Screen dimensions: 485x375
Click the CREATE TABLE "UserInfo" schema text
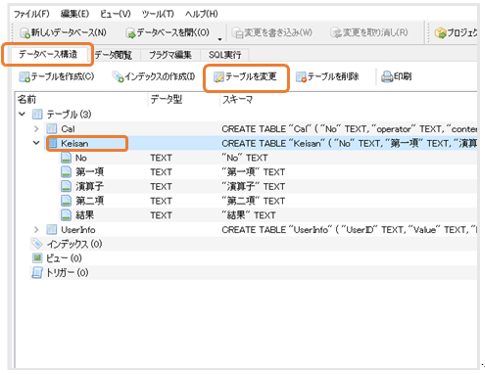click(x=349, y=230)
